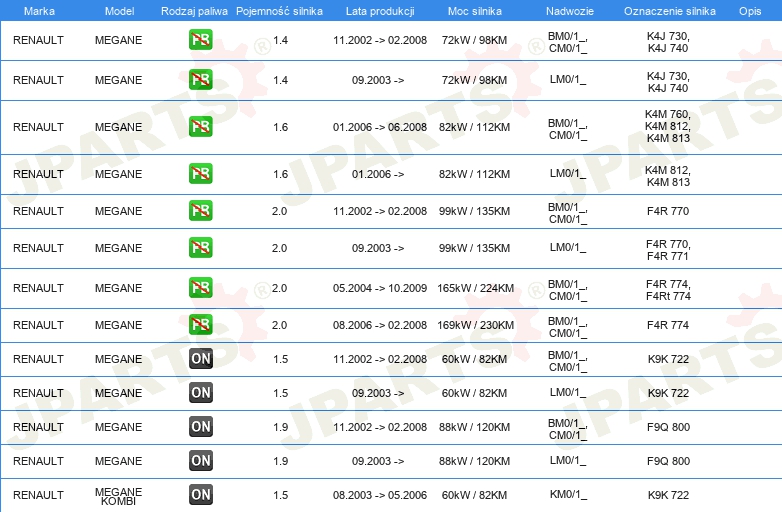This screenshot has width=782, height=512.
Task: Click petrol icon in 1.4 11.2002 -> 02.2008 row
Action: (200, 40)
